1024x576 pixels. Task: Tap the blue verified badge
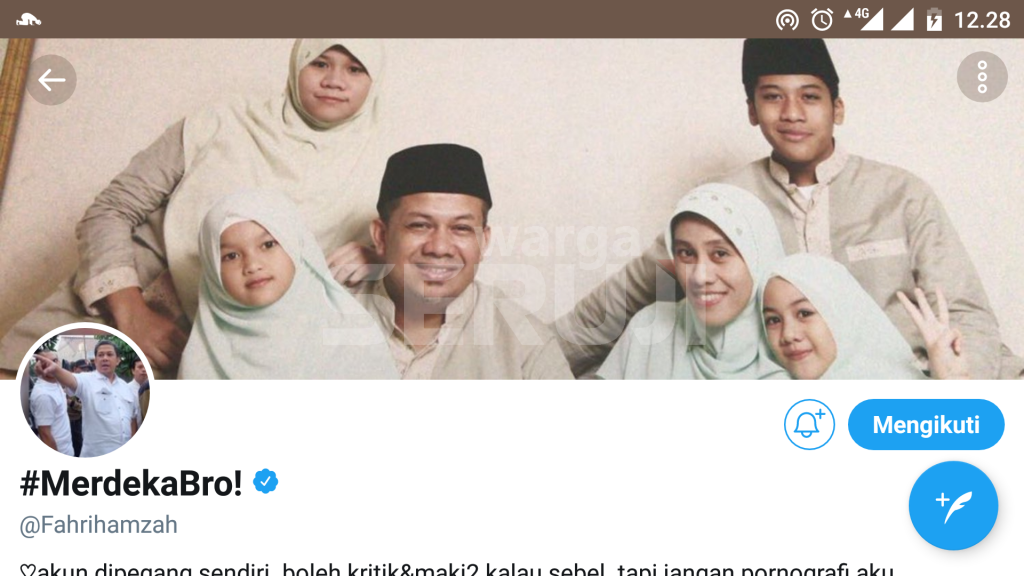coord(266,482)
